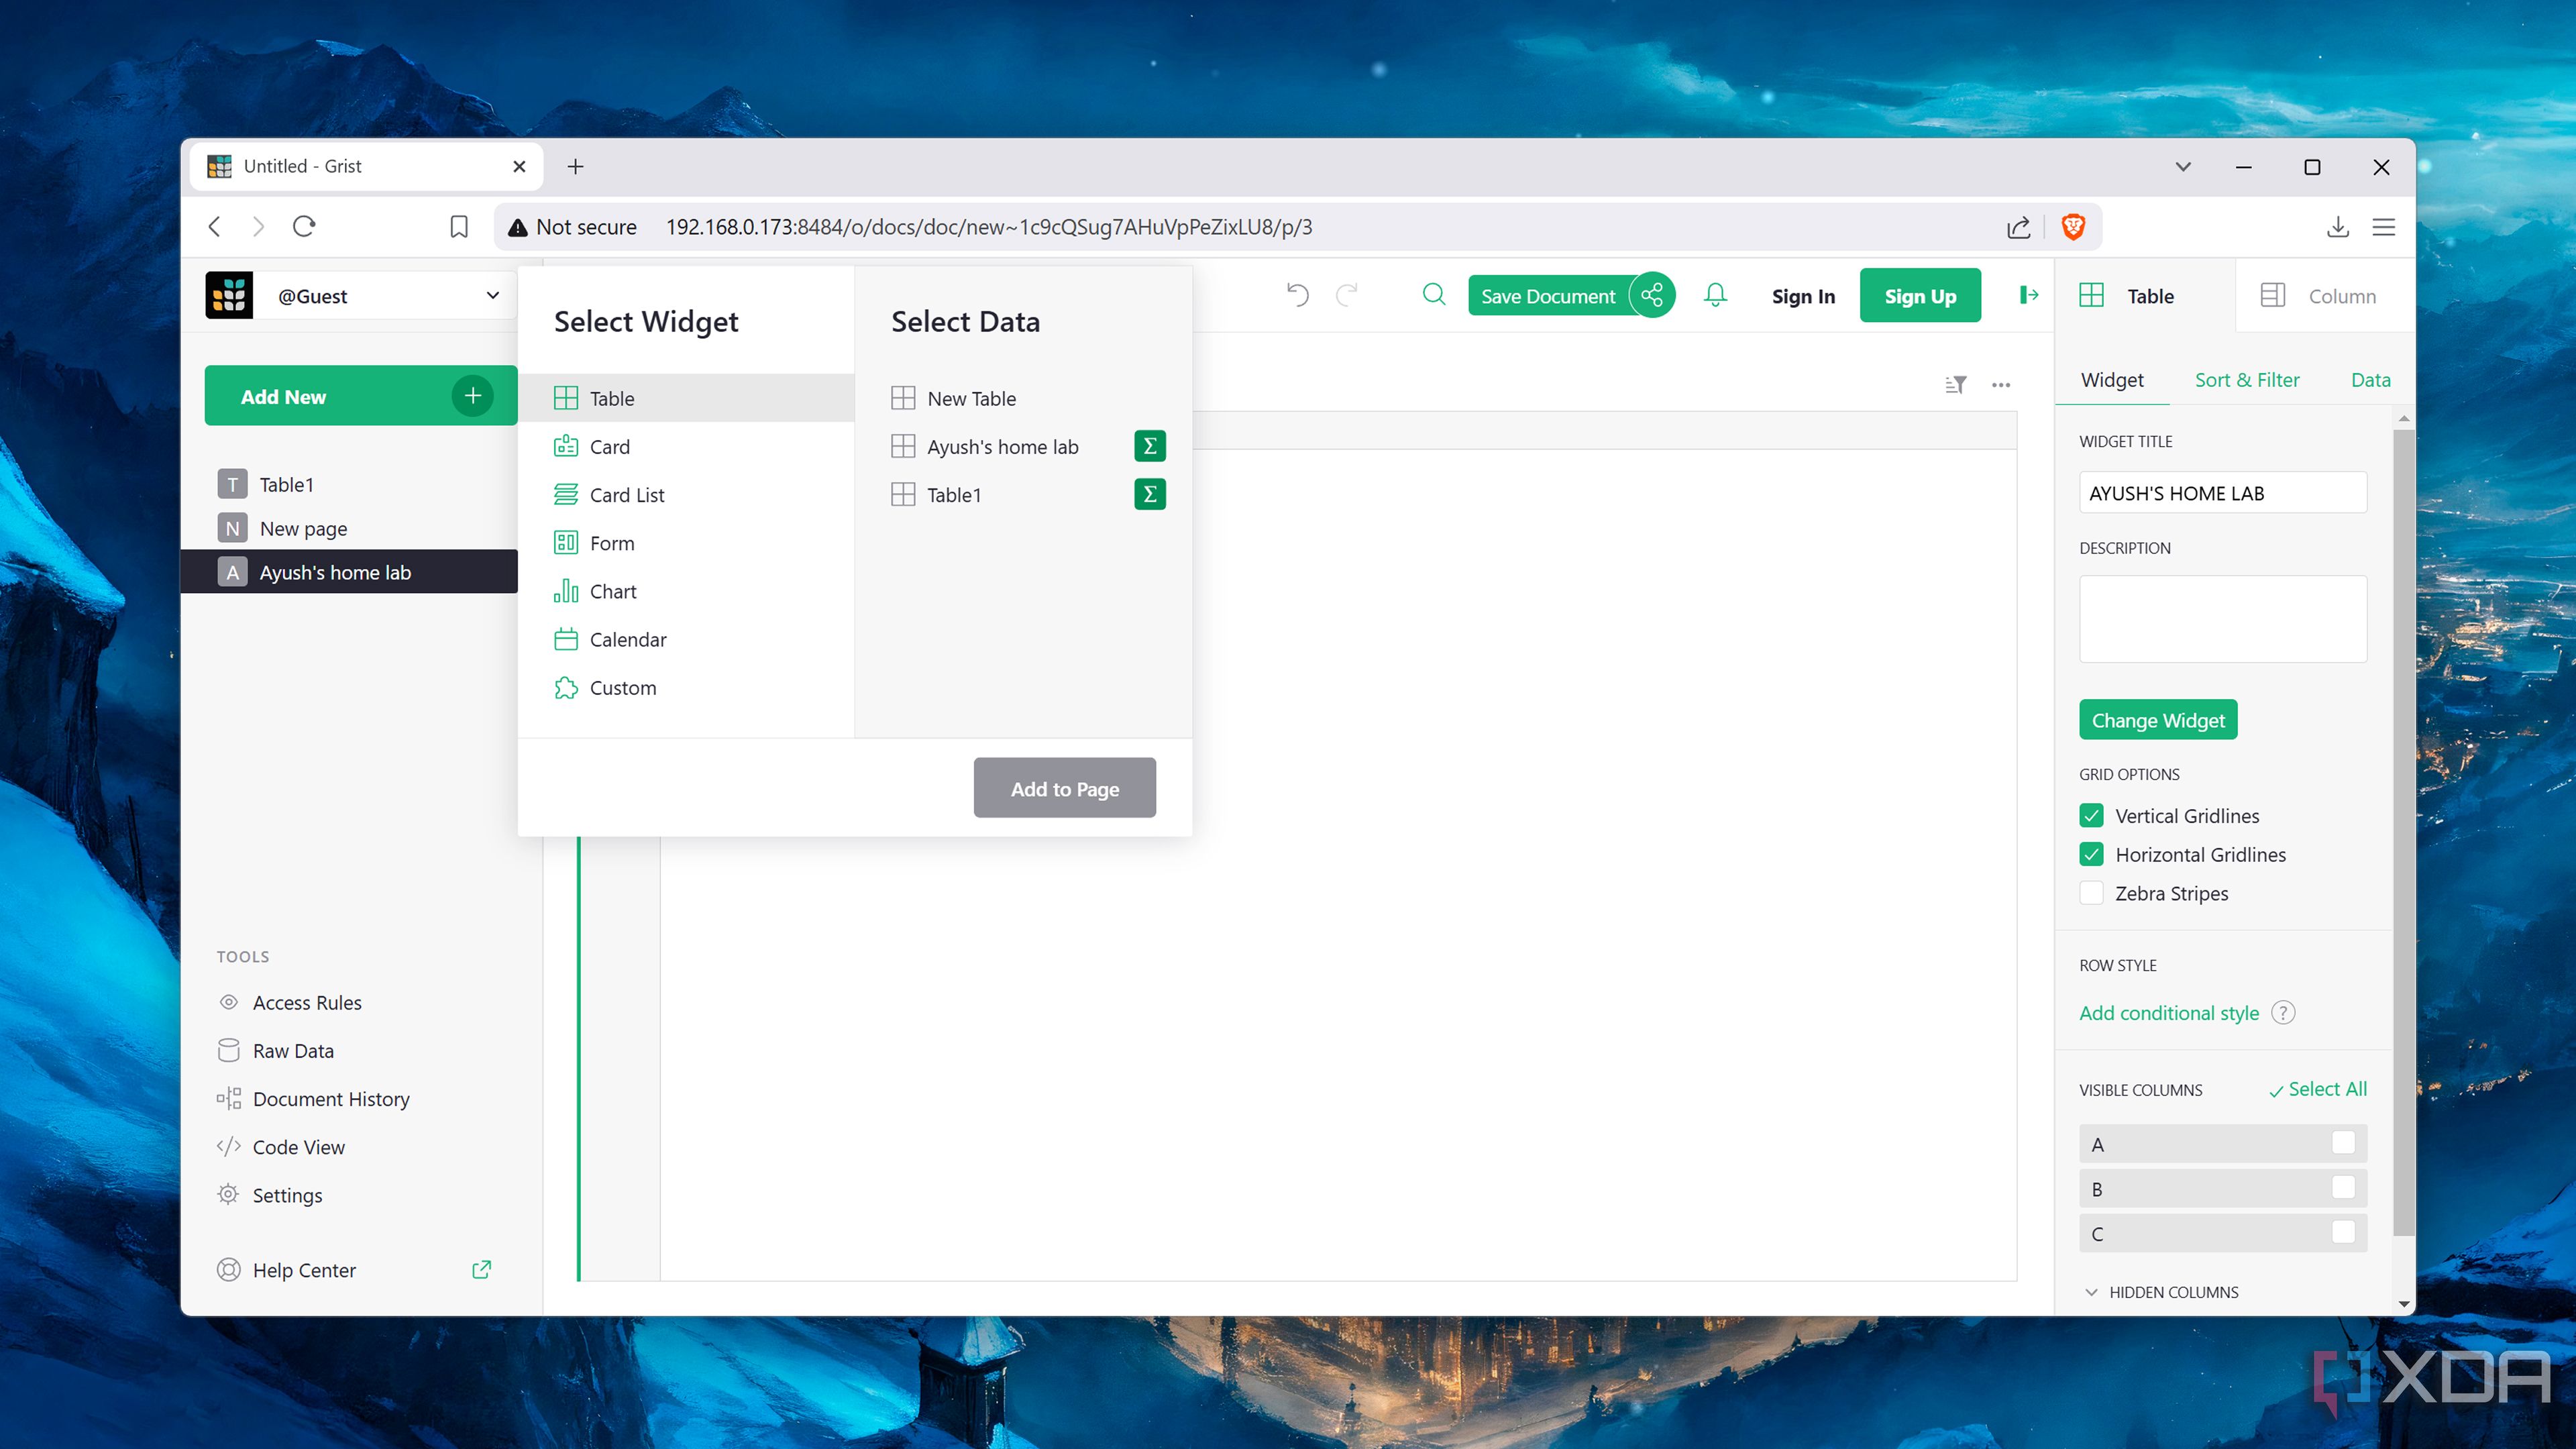The height and width of the screenshot is (1449, 2576).
Task: Select Calendar widget type
Action: pyautogui.click(x=687, y=639)
